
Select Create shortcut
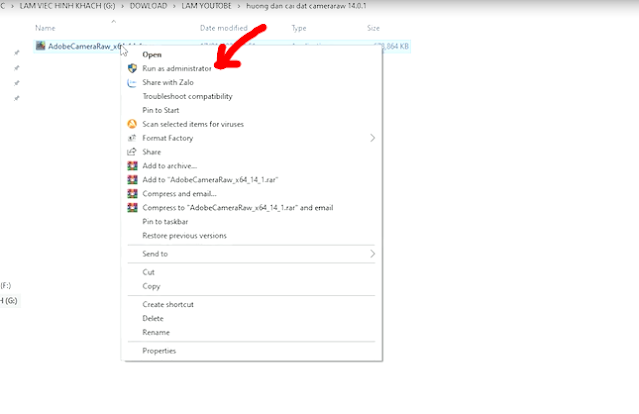168,304
